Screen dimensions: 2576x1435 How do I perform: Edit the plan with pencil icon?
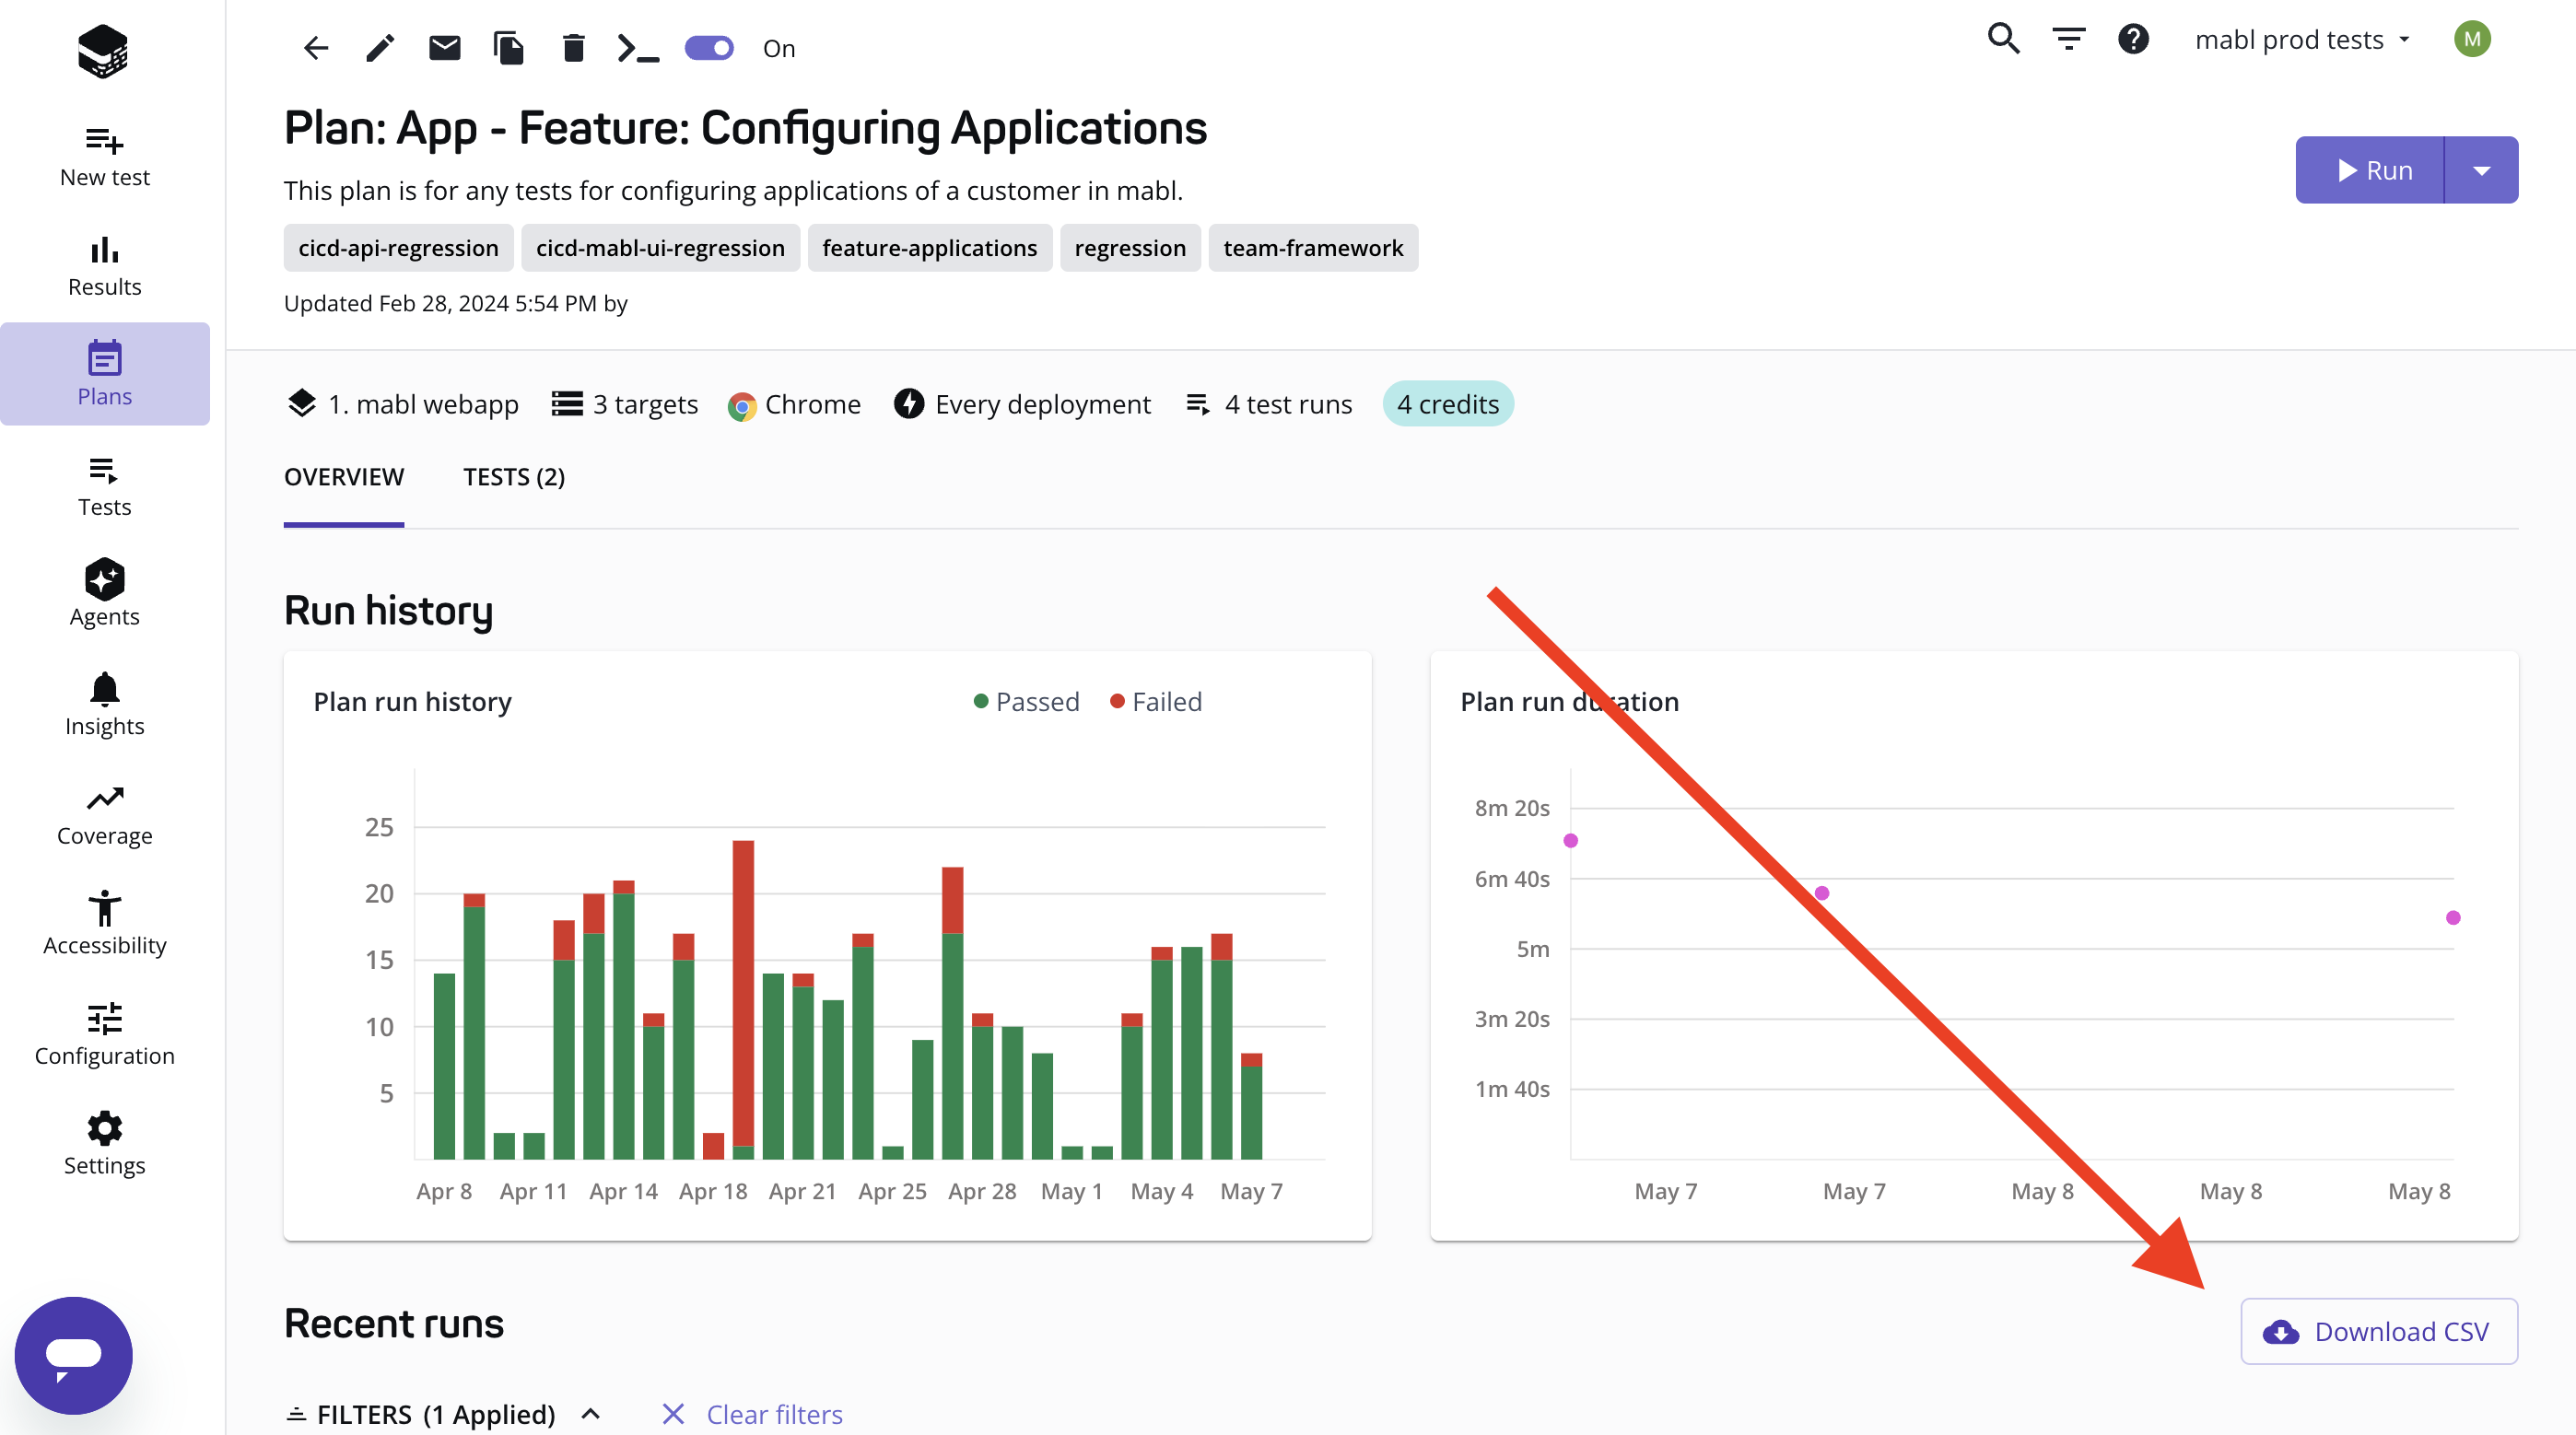(x=380, y=48)
